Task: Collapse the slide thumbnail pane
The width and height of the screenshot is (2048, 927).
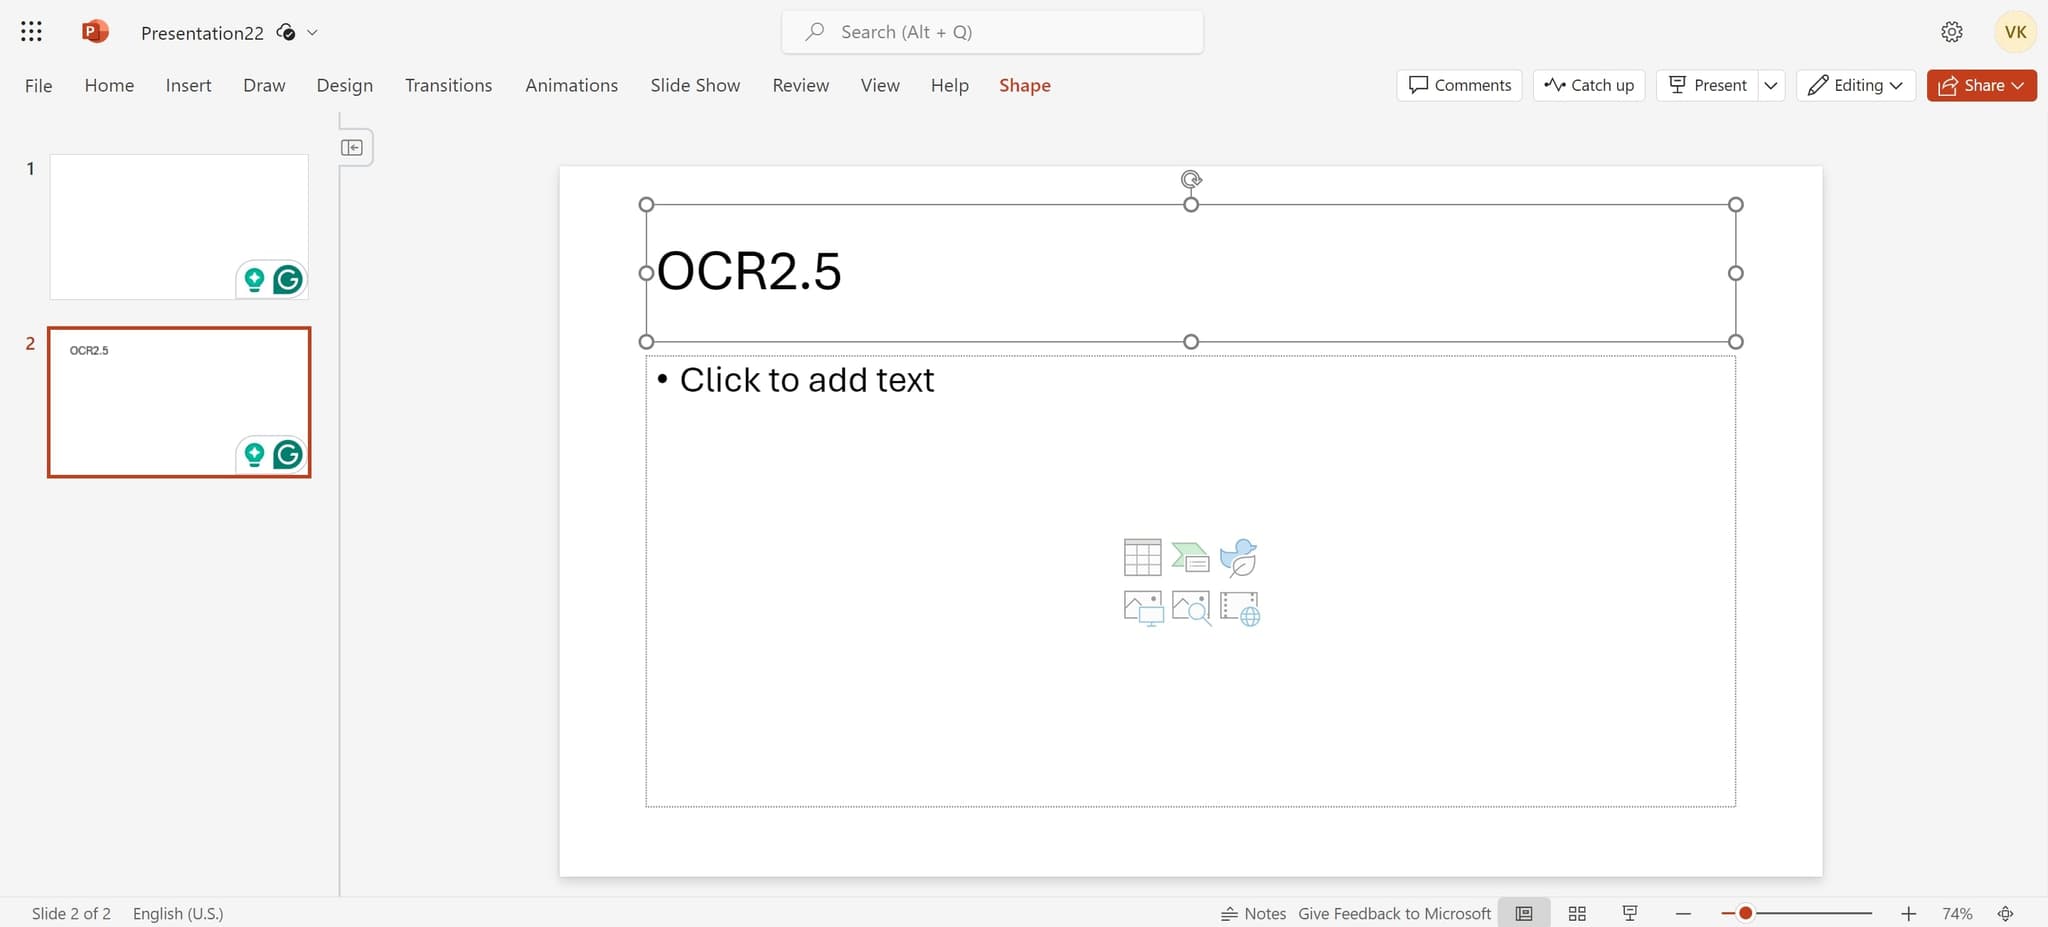Action: (353, 146)
